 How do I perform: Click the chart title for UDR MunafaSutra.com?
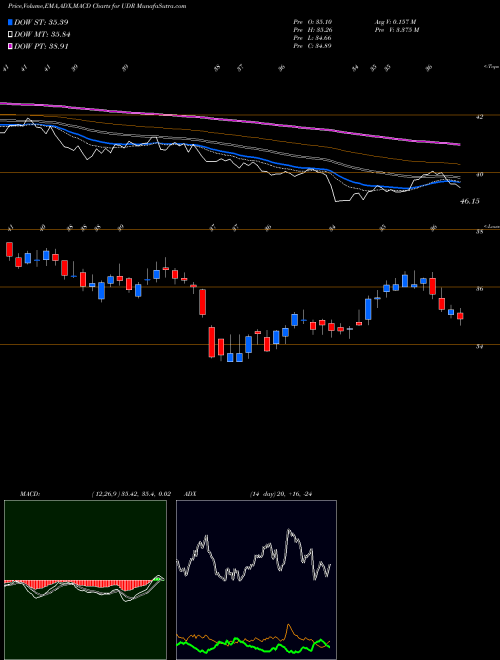coord(97,6)
